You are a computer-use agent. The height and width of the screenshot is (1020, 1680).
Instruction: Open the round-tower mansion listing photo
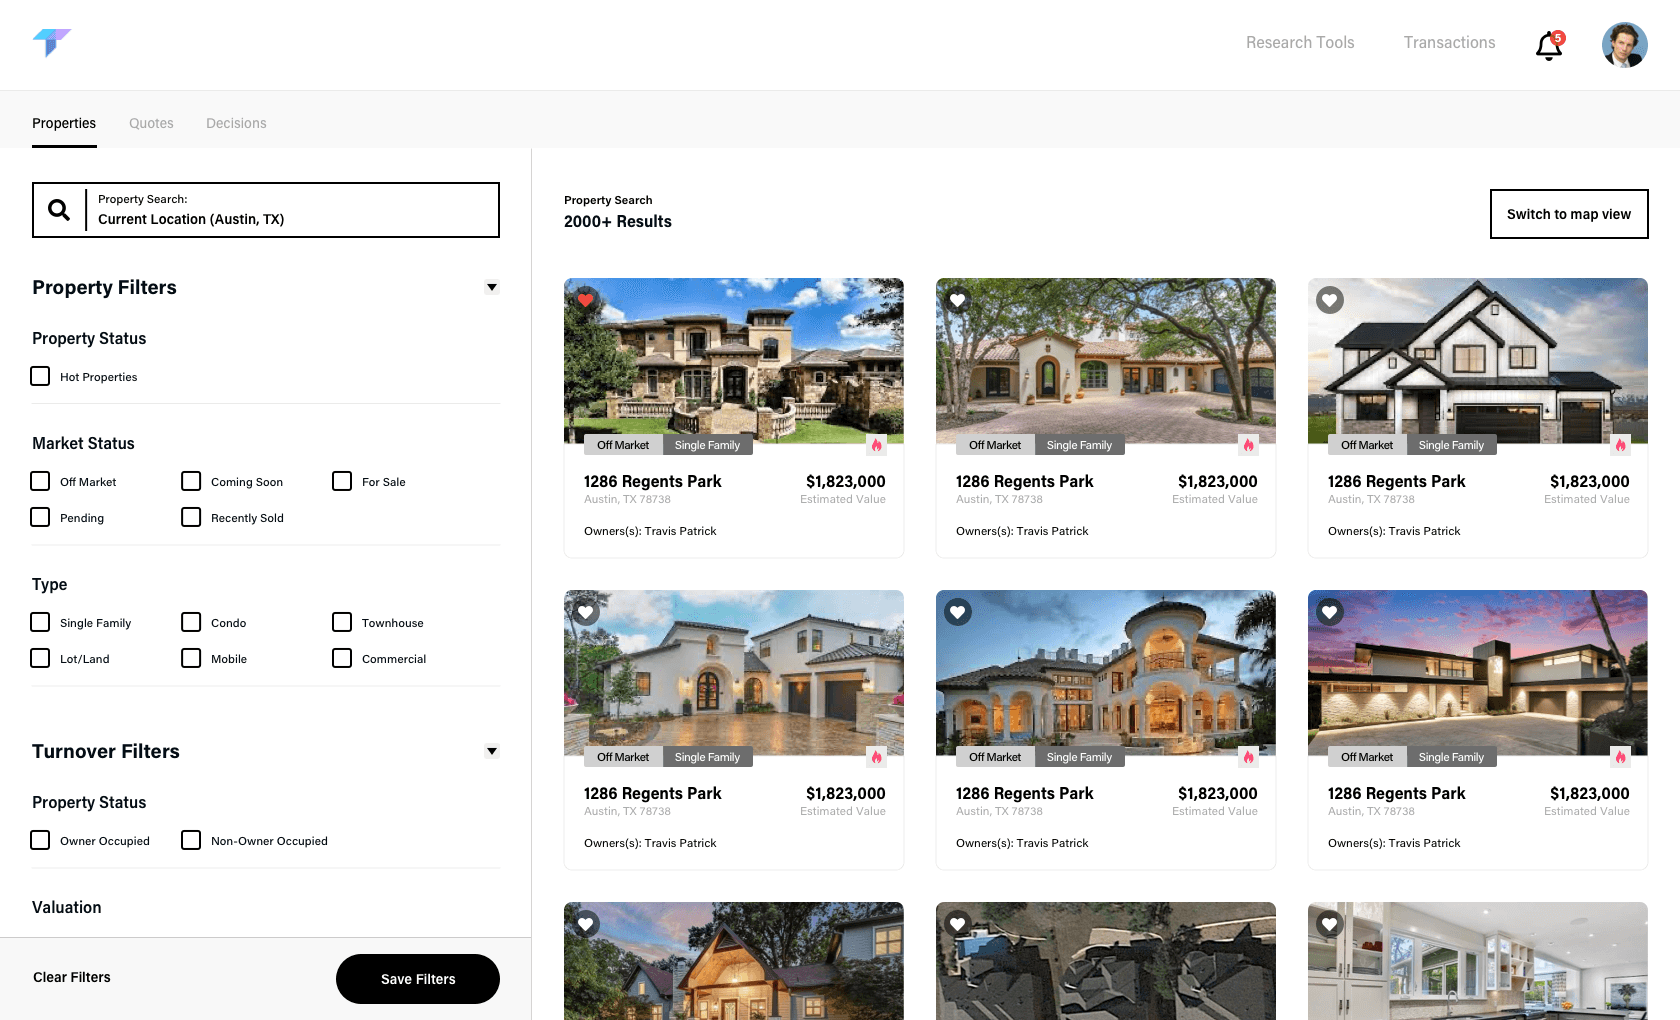coord(1106,673)
